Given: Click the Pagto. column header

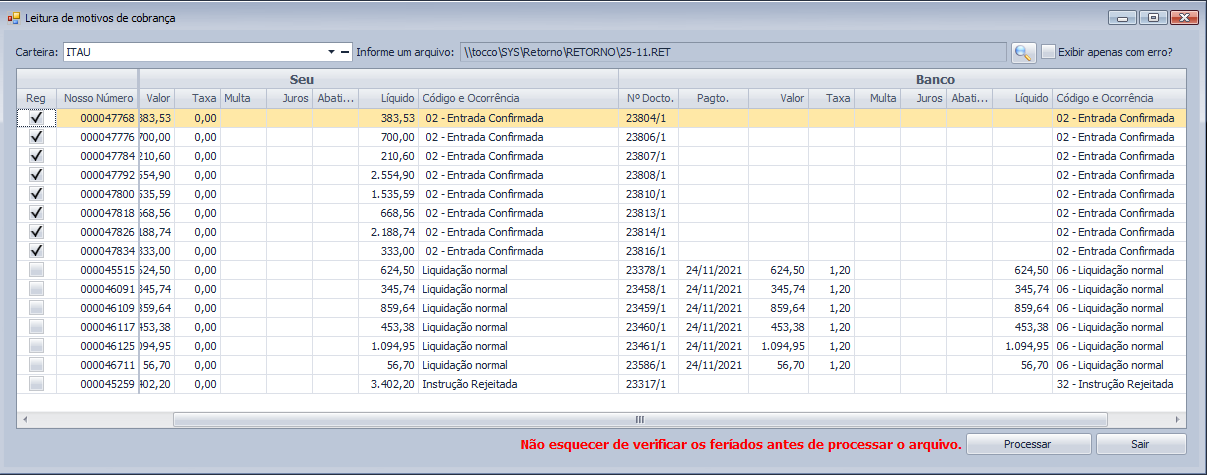Looking at the screenshot, I should [x=712, y=98].
